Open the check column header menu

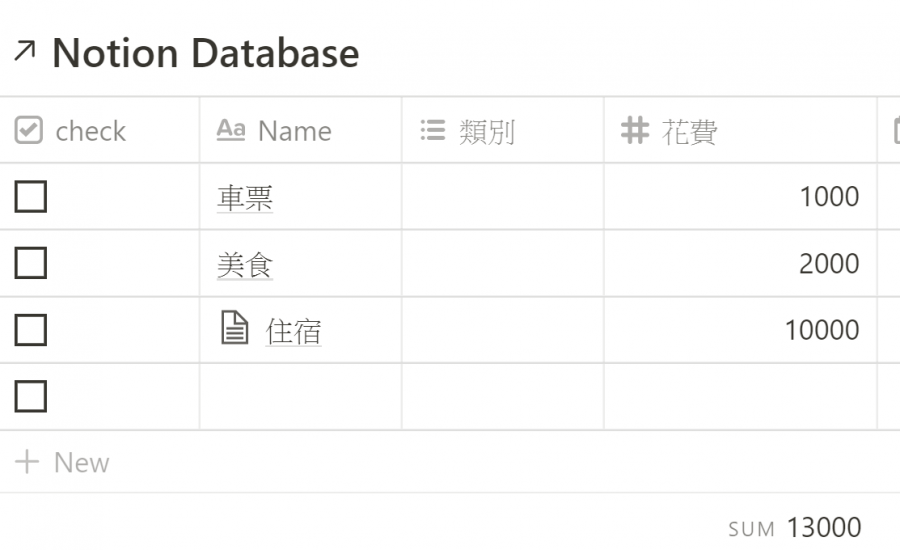[x=99, y=130]
